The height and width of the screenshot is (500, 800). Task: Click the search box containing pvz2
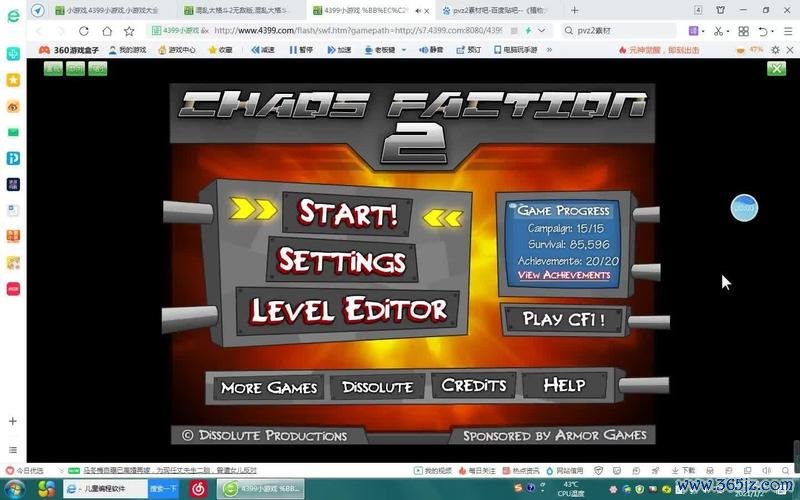pos(619,31)
